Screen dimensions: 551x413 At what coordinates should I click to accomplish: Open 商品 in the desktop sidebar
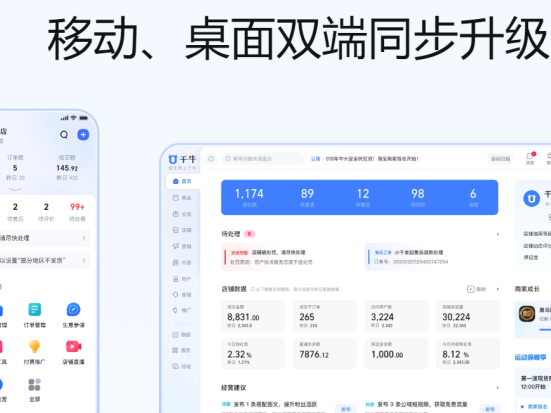(x=182, y=198)
